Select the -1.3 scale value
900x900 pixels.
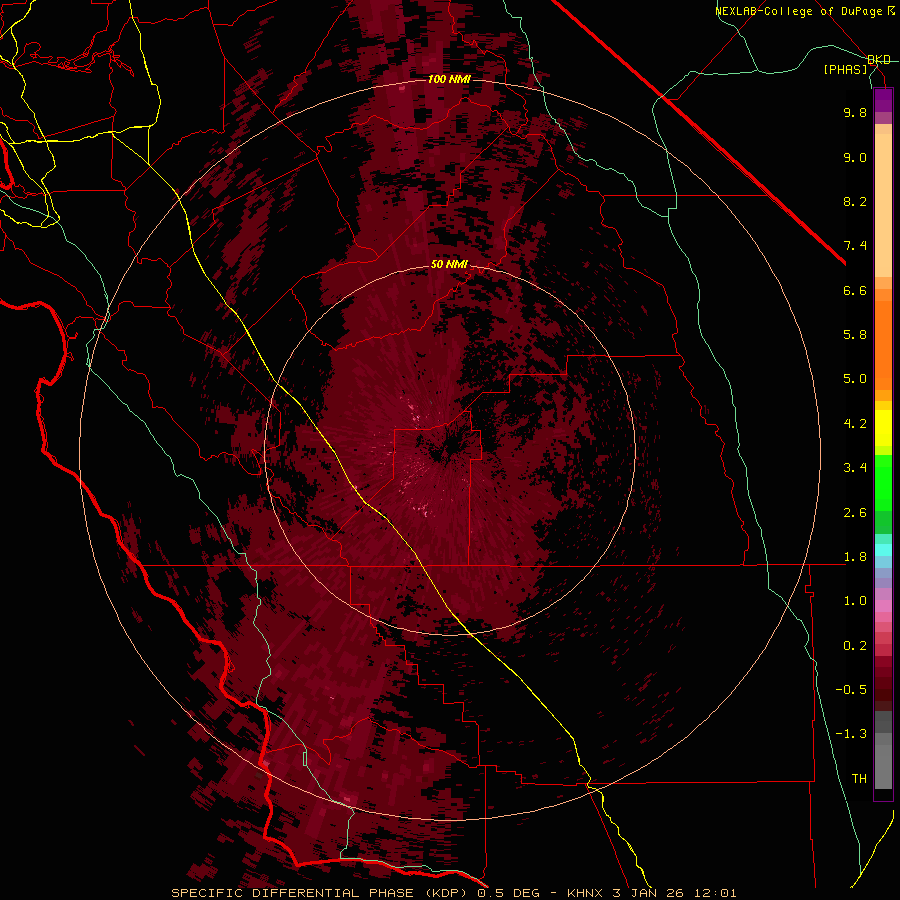point(851,734)
